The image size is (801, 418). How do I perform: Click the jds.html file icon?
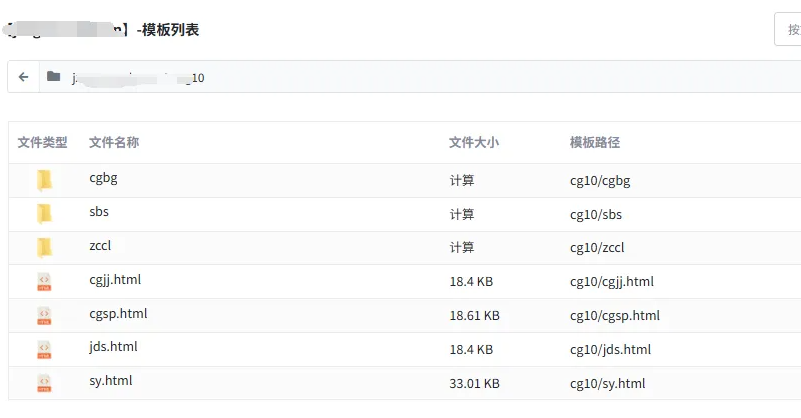click(44, 349)
